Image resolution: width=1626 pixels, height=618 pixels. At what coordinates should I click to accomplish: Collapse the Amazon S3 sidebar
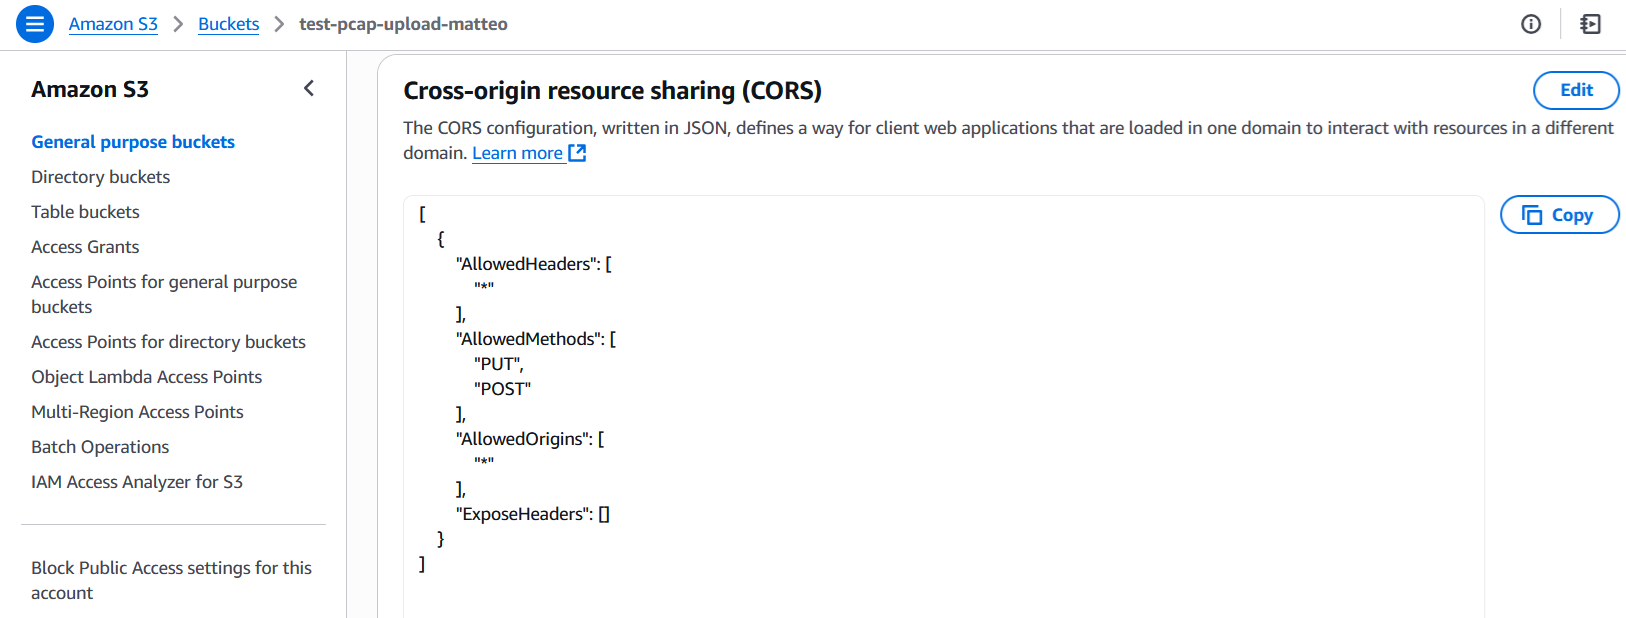pos(309,89)
